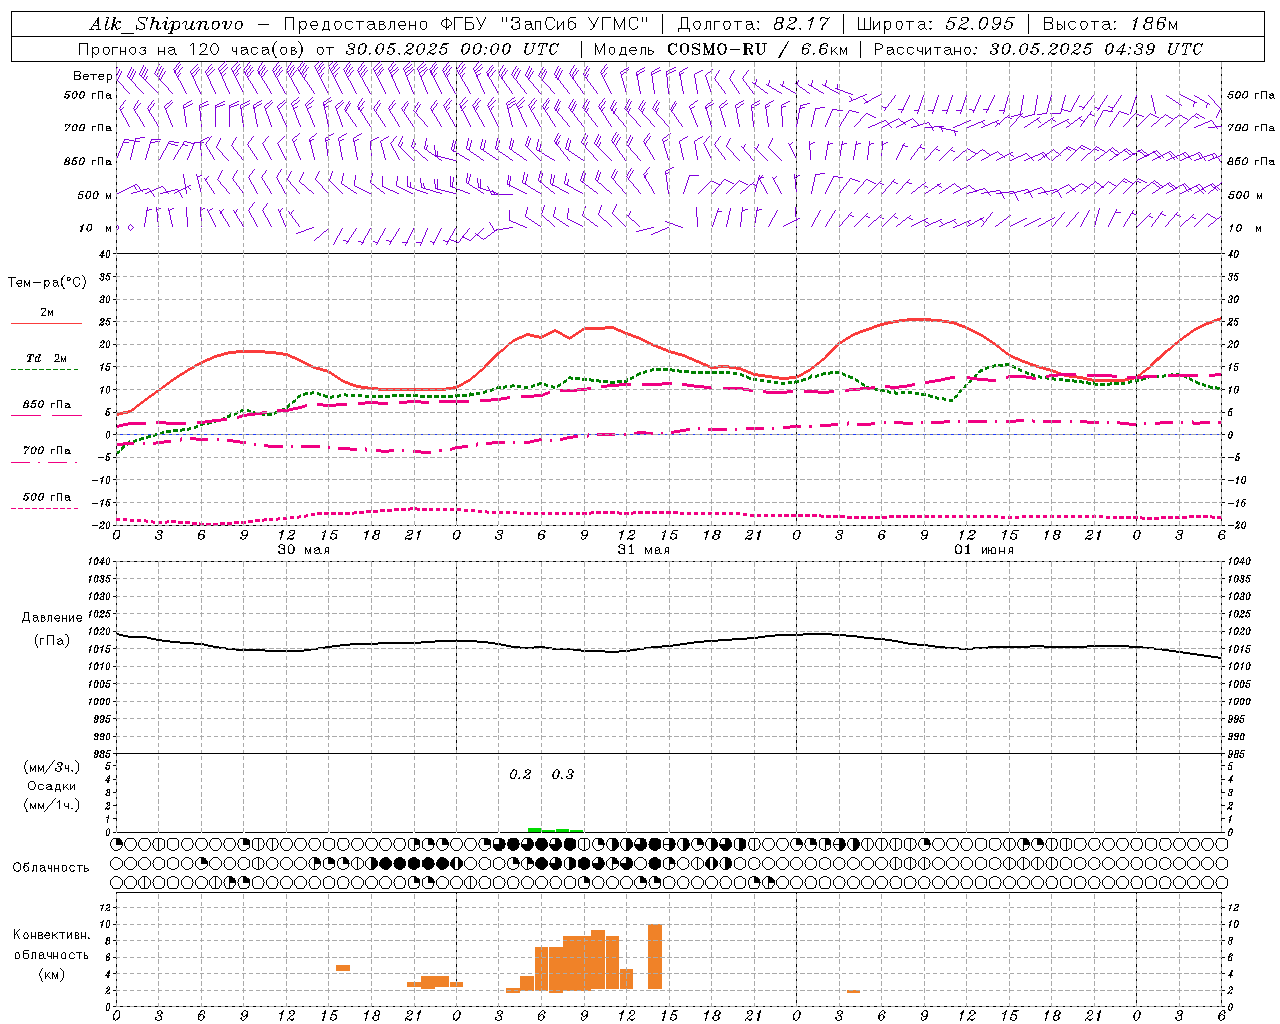
Task: Click the date label "31 мая"
Action: (x=644, y=550)
